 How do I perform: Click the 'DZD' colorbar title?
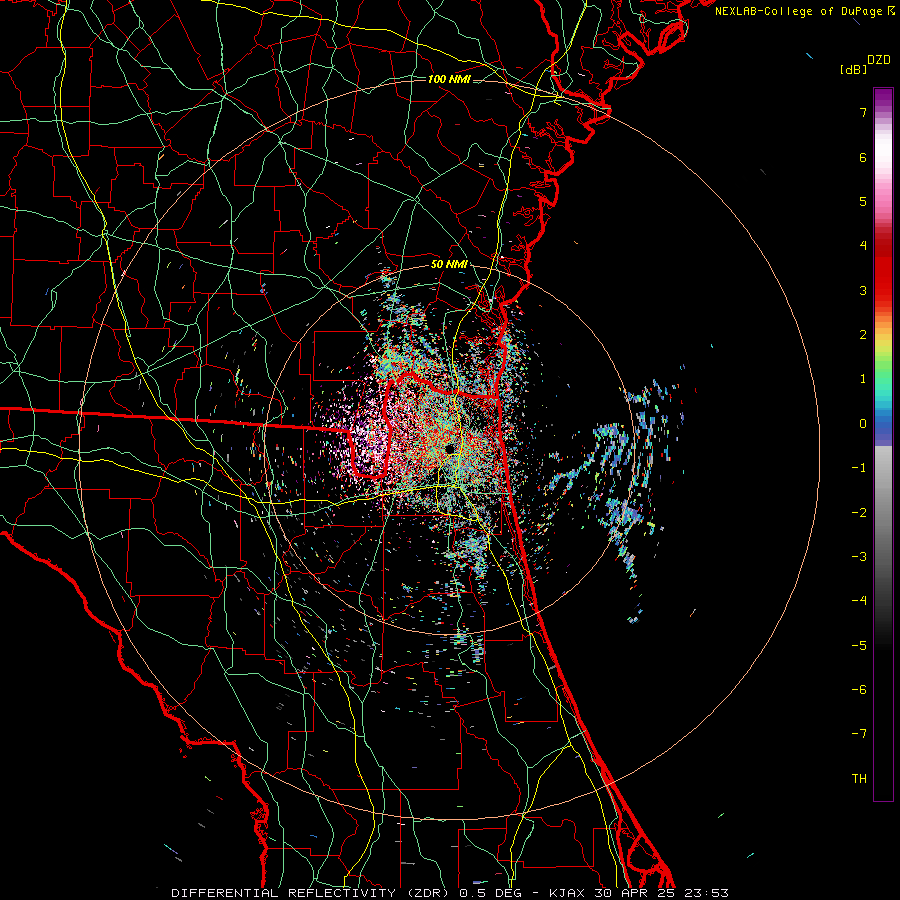[879, 60]
